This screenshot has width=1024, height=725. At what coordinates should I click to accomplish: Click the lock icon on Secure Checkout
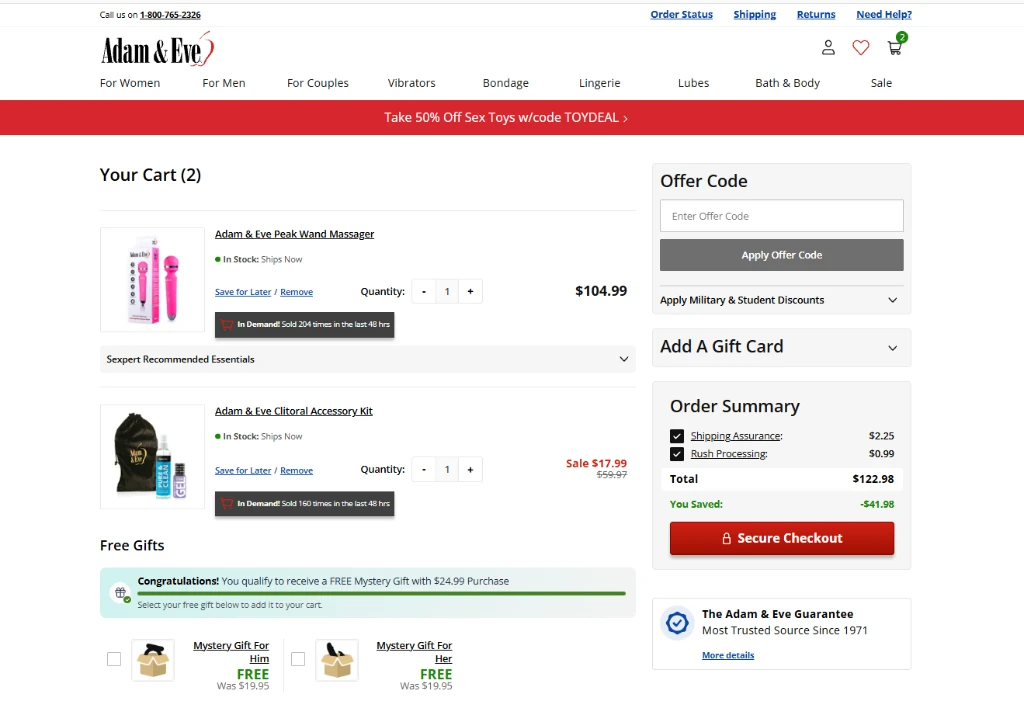726,538
